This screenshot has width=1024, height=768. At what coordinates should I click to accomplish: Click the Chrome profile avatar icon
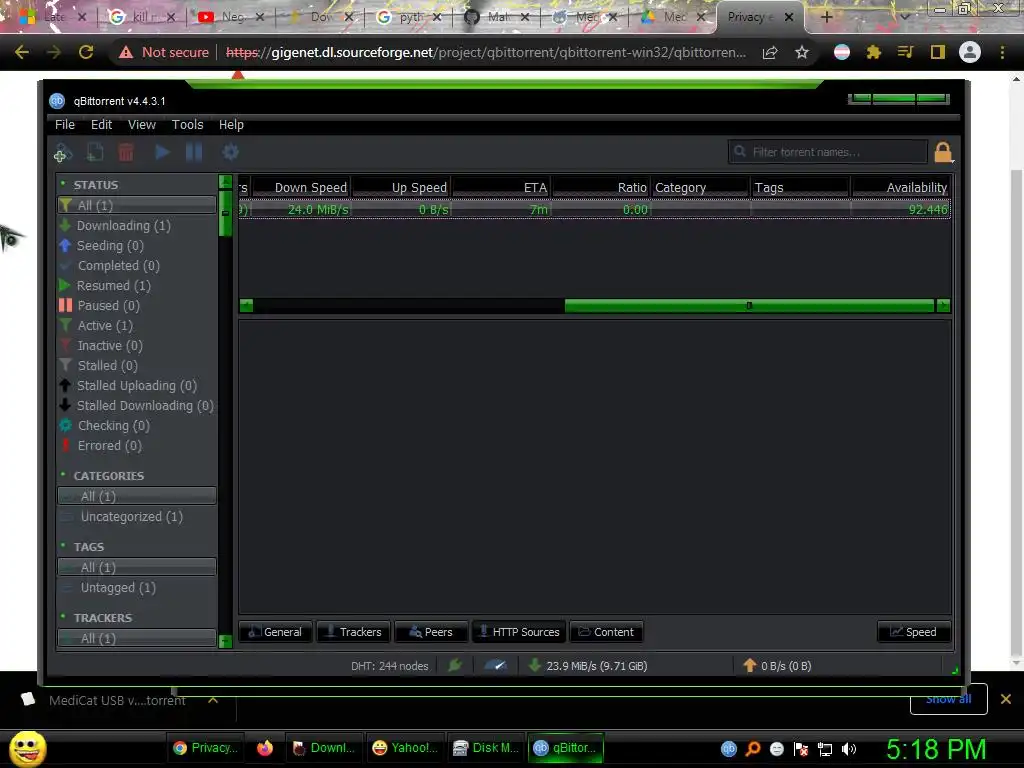(x=970, y=52)
